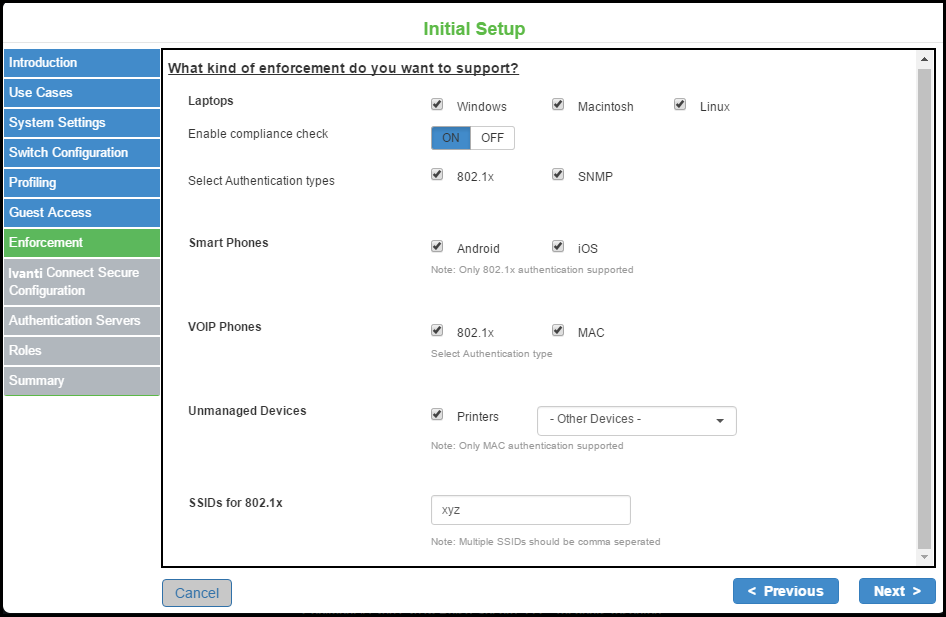Open Authentication Servers step
Image resolution: width=946 pixels, height=617 pixels.
(81, 321)
